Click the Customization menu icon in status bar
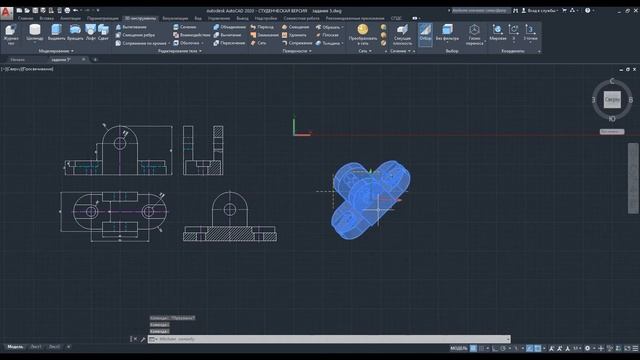 pyautogui.click(x=636, y=348)
